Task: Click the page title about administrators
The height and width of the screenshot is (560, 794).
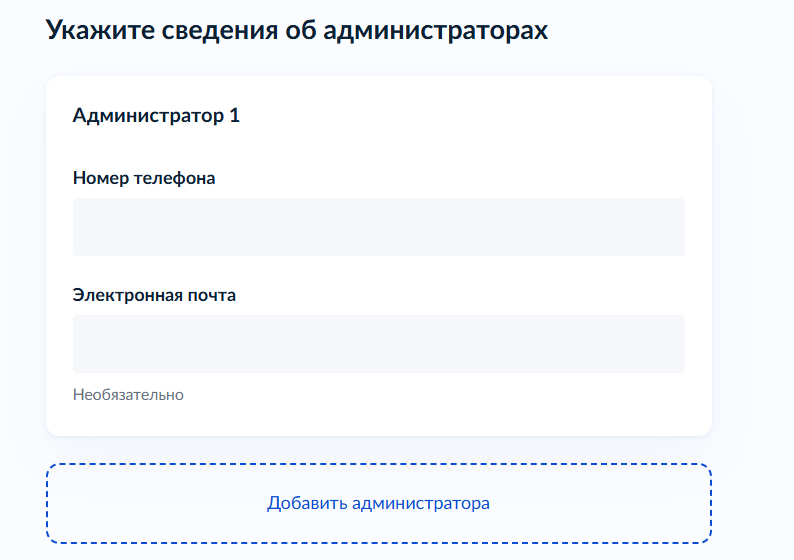Action: [297, 31]
